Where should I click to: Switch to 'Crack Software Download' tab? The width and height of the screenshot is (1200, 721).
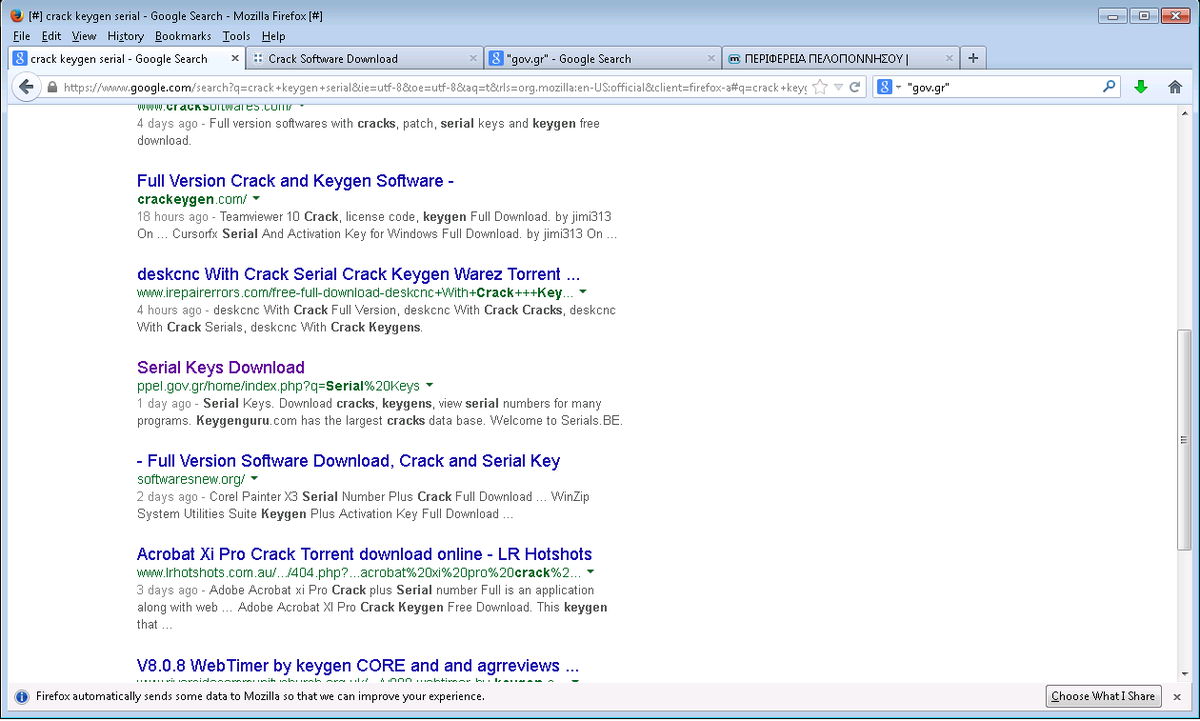(364, 59)
